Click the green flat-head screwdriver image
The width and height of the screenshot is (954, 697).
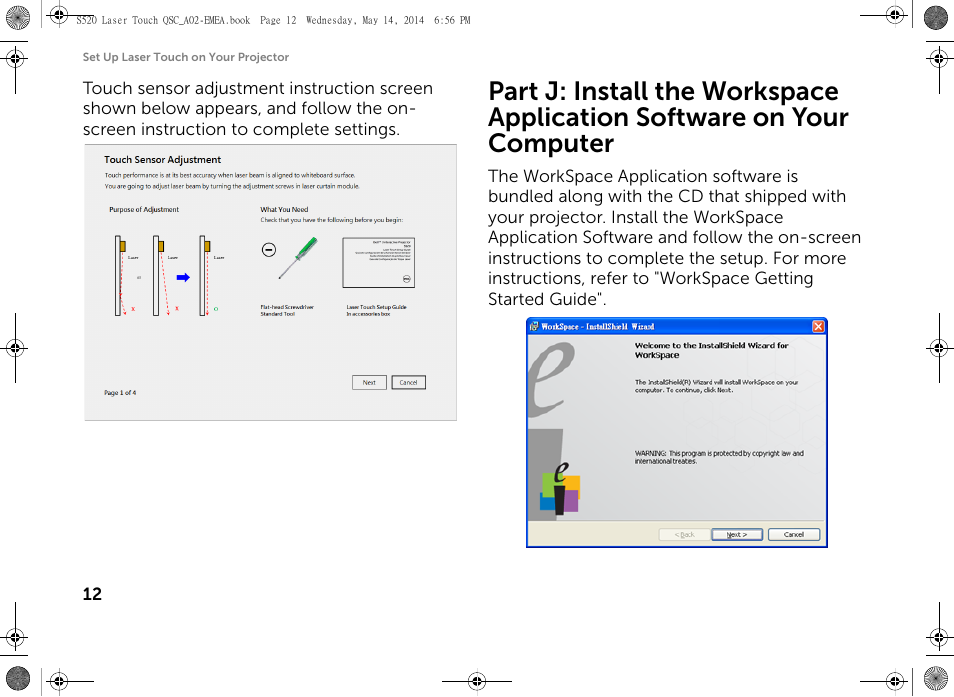click(298, 258)
